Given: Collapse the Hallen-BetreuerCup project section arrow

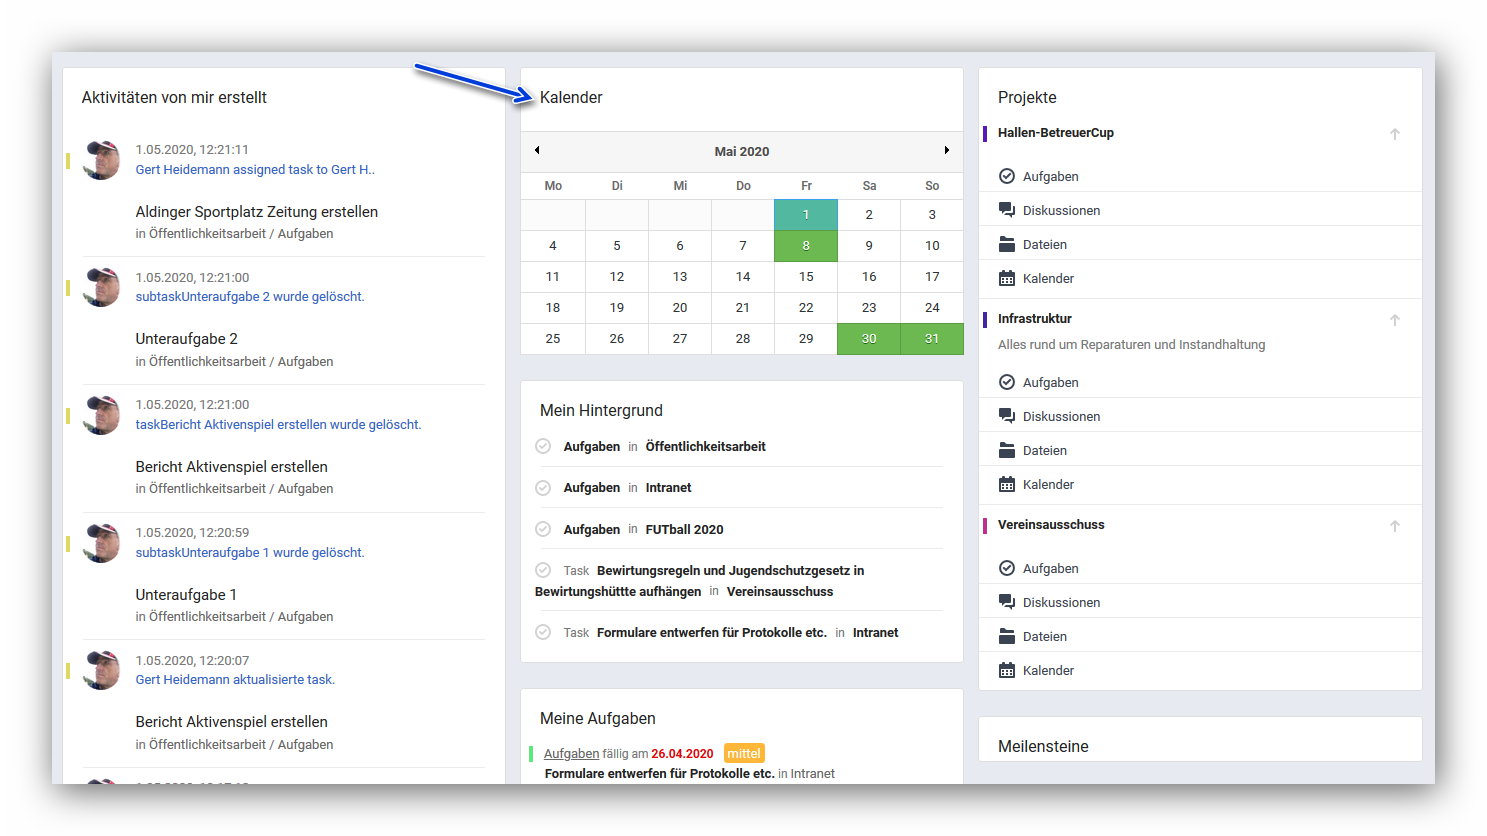Looking at the screenshot, I should pos(1394,134).
